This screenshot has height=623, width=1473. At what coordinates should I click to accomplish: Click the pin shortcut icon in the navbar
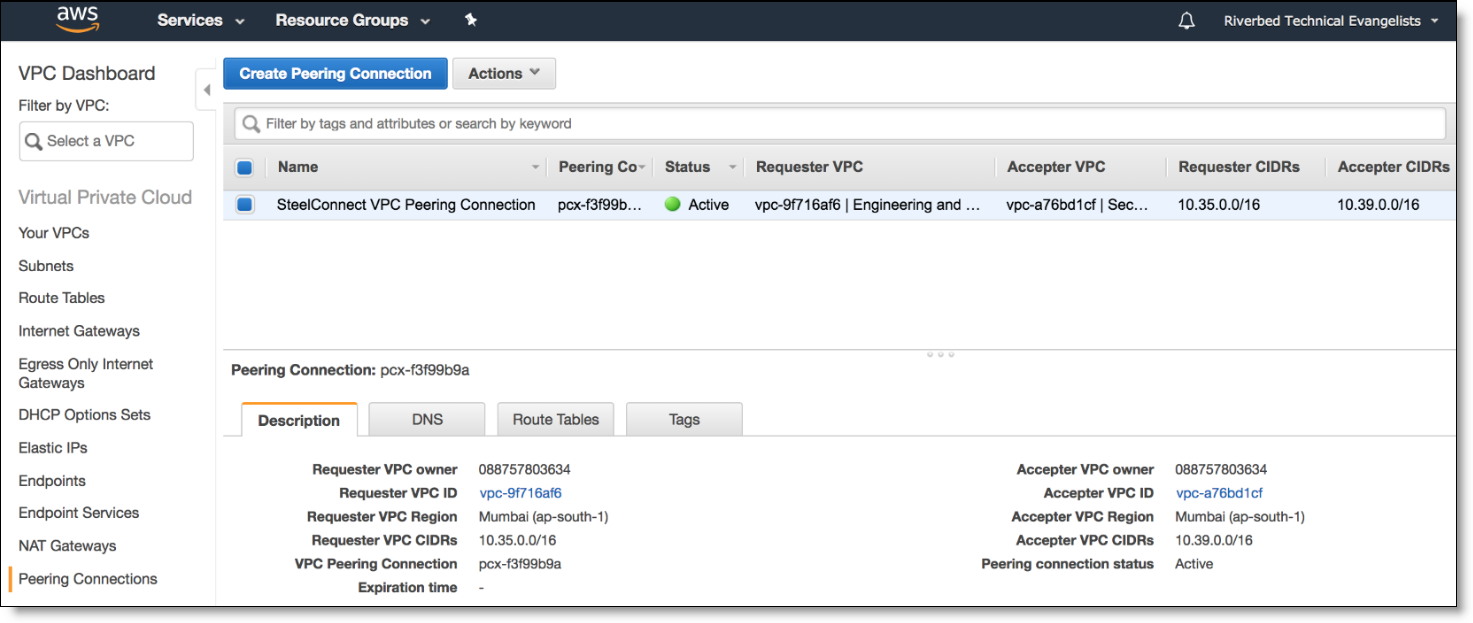point(471,20)
